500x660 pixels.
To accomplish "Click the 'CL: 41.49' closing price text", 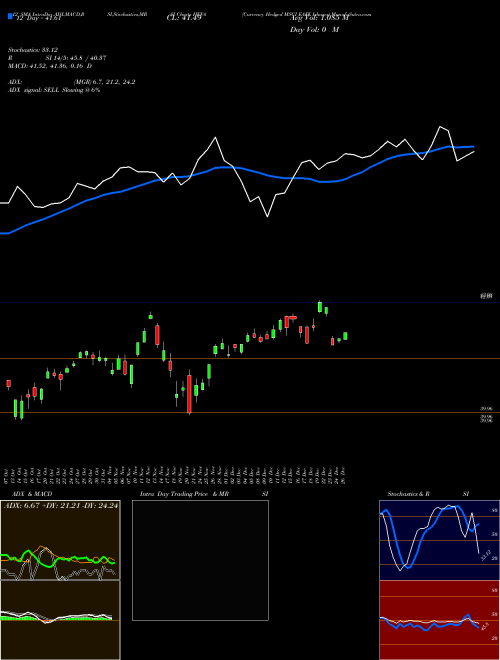I will [x=184, y=18].
